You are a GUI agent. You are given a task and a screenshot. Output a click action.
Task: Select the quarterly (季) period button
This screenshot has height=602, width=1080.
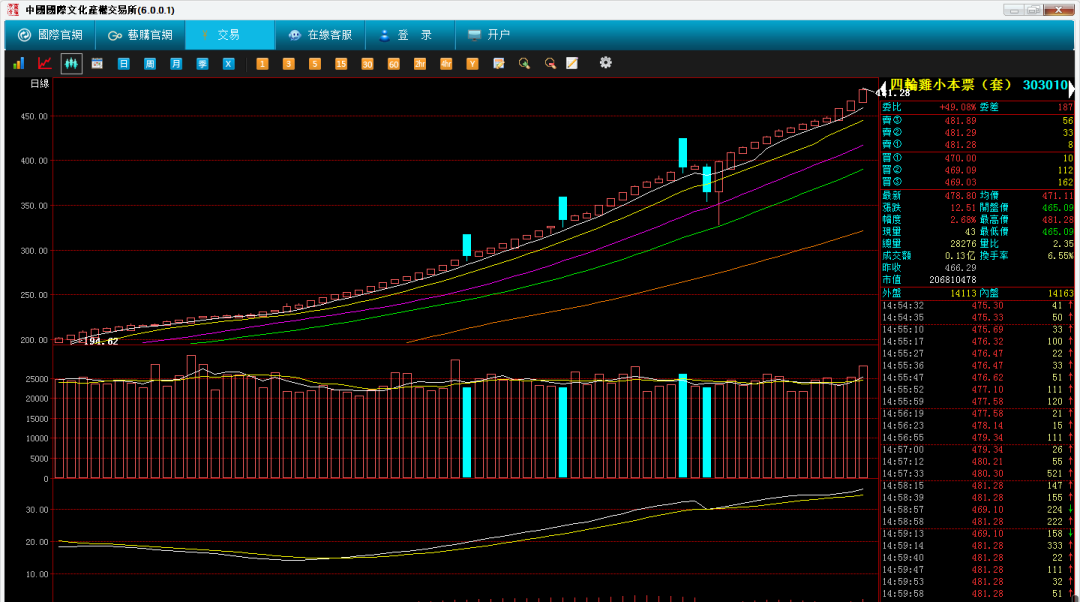(x=202, y=63)
